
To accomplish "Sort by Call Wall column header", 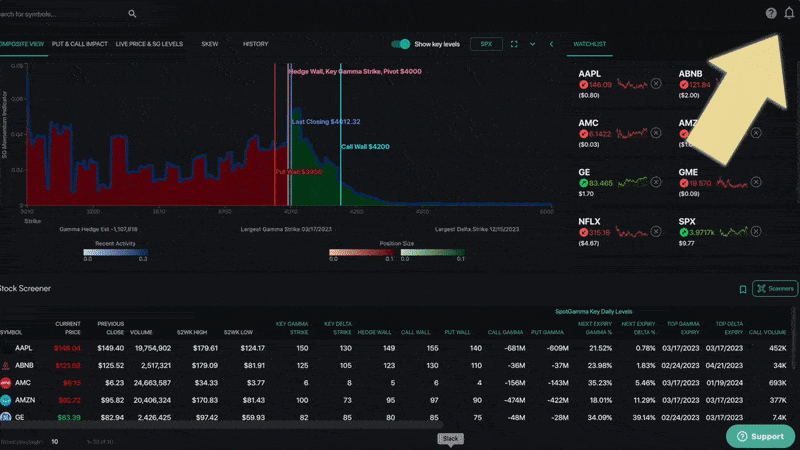I will 415,333.
